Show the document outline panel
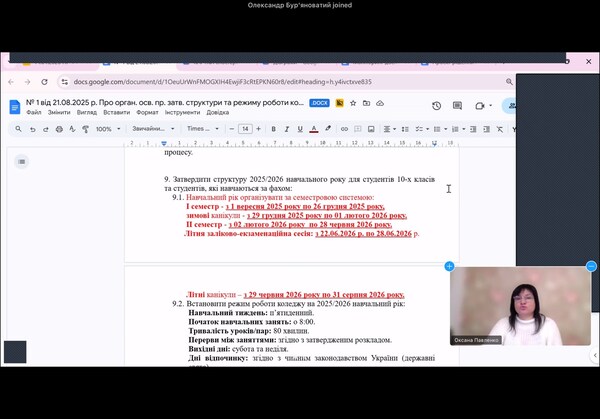Screen dimensions: 600x419 [x=22, y=161]
